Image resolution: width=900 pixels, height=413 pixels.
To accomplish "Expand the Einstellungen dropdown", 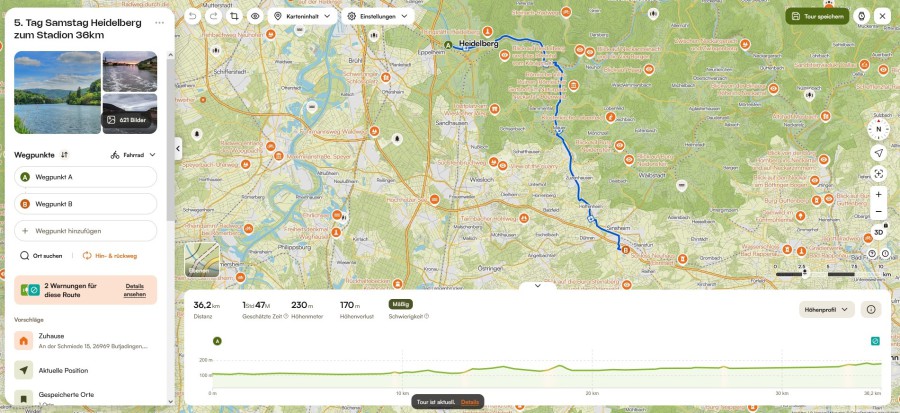I will pyautogui.click(x=378, y=16).
